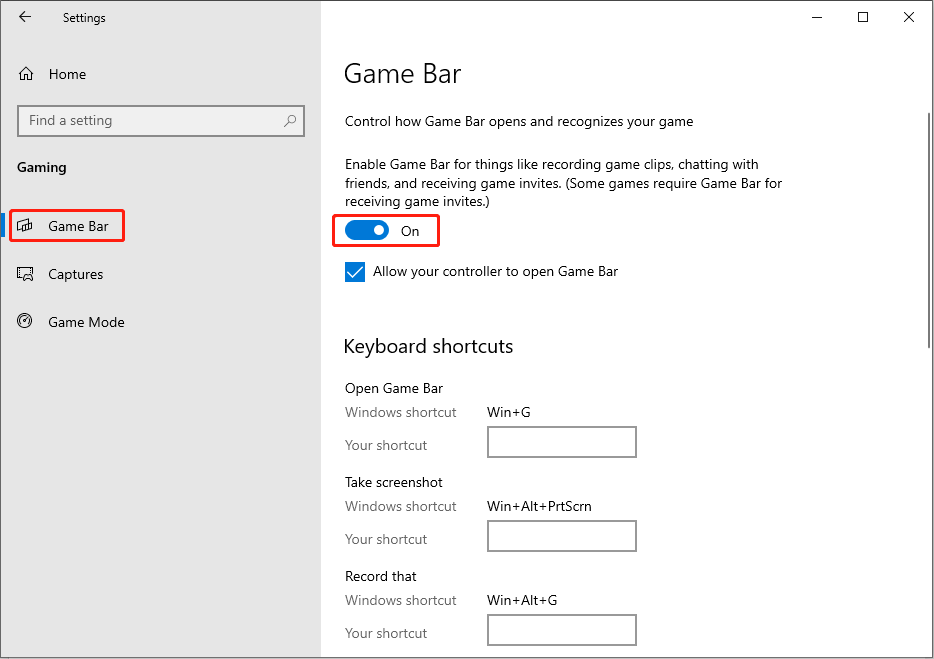Close the Settings window
Screen dimensions: 934x659
click(908, 17)
